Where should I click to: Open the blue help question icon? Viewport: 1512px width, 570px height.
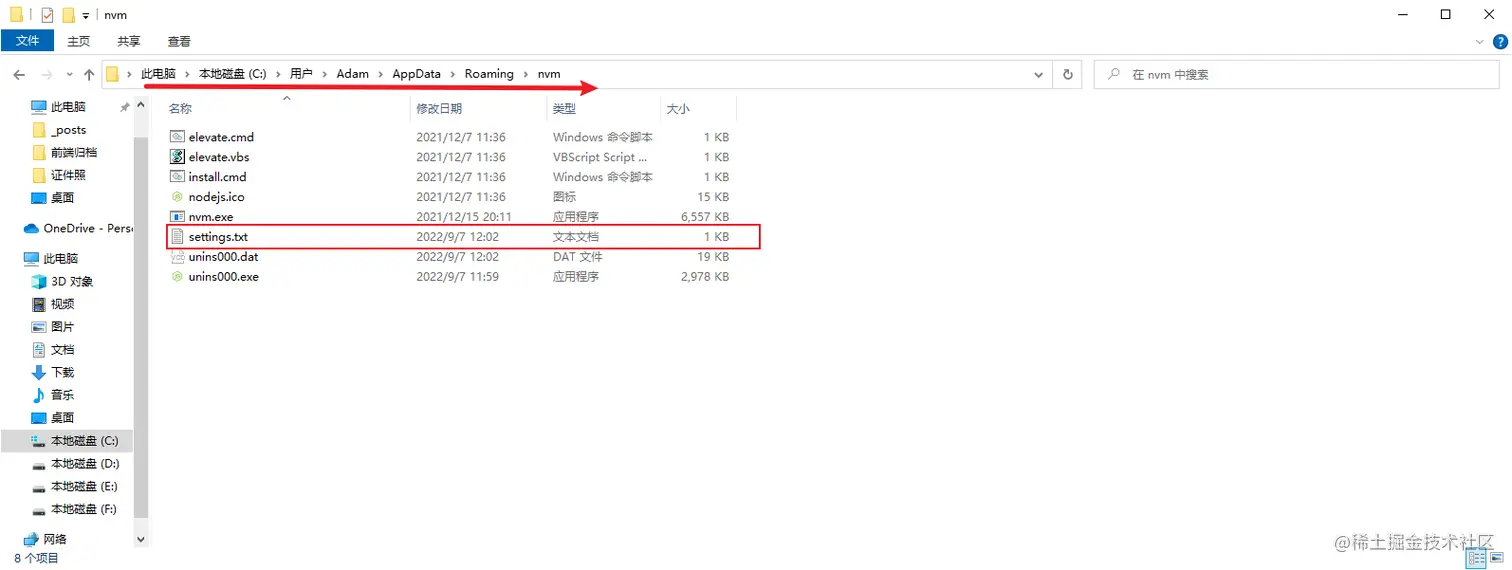pyautogui.click(x=1500, y=42)
